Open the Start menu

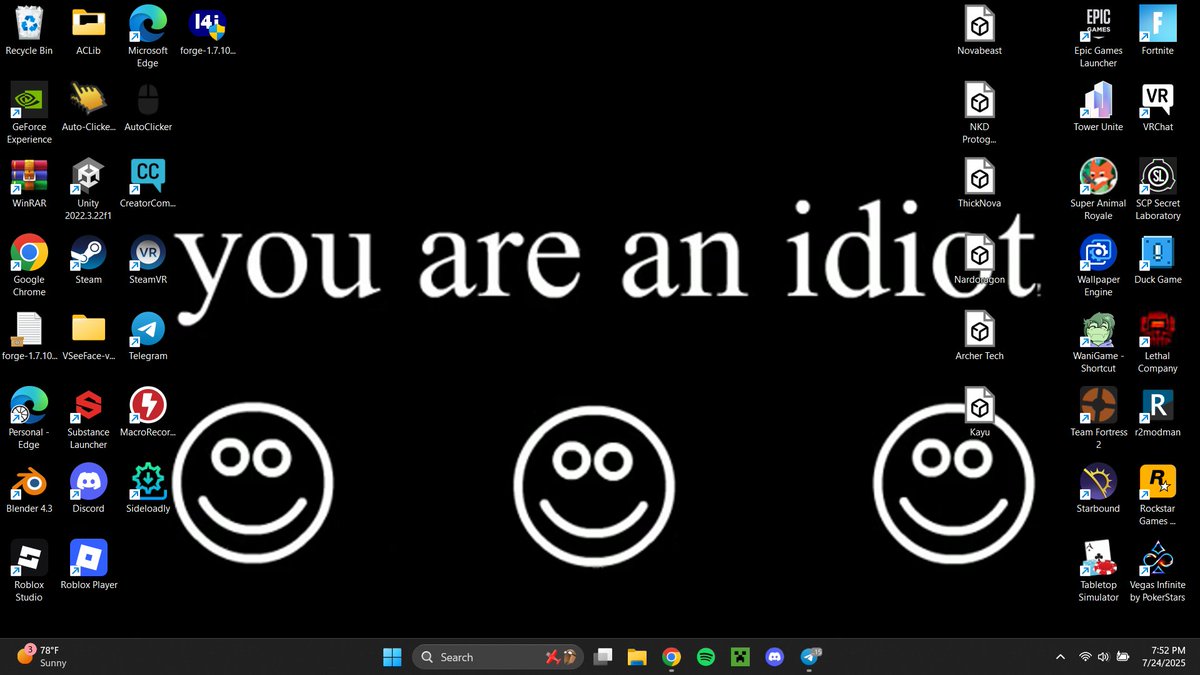click(x=392, y=657)
